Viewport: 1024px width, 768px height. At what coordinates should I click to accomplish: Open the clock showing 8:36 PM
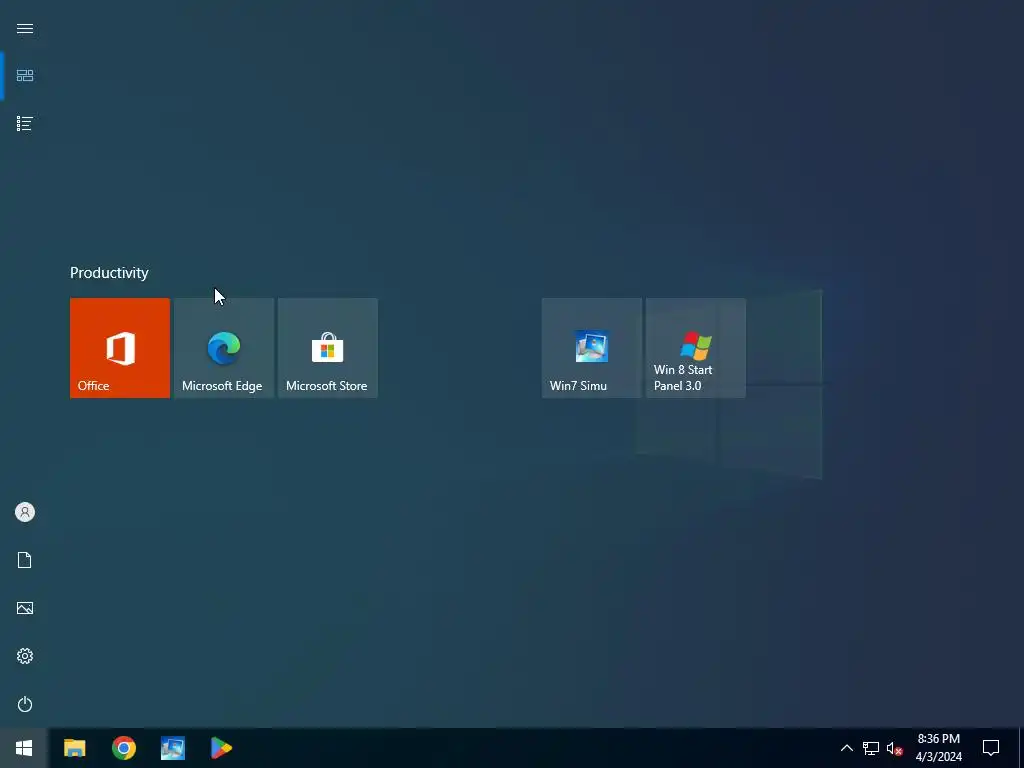(938, 748)
